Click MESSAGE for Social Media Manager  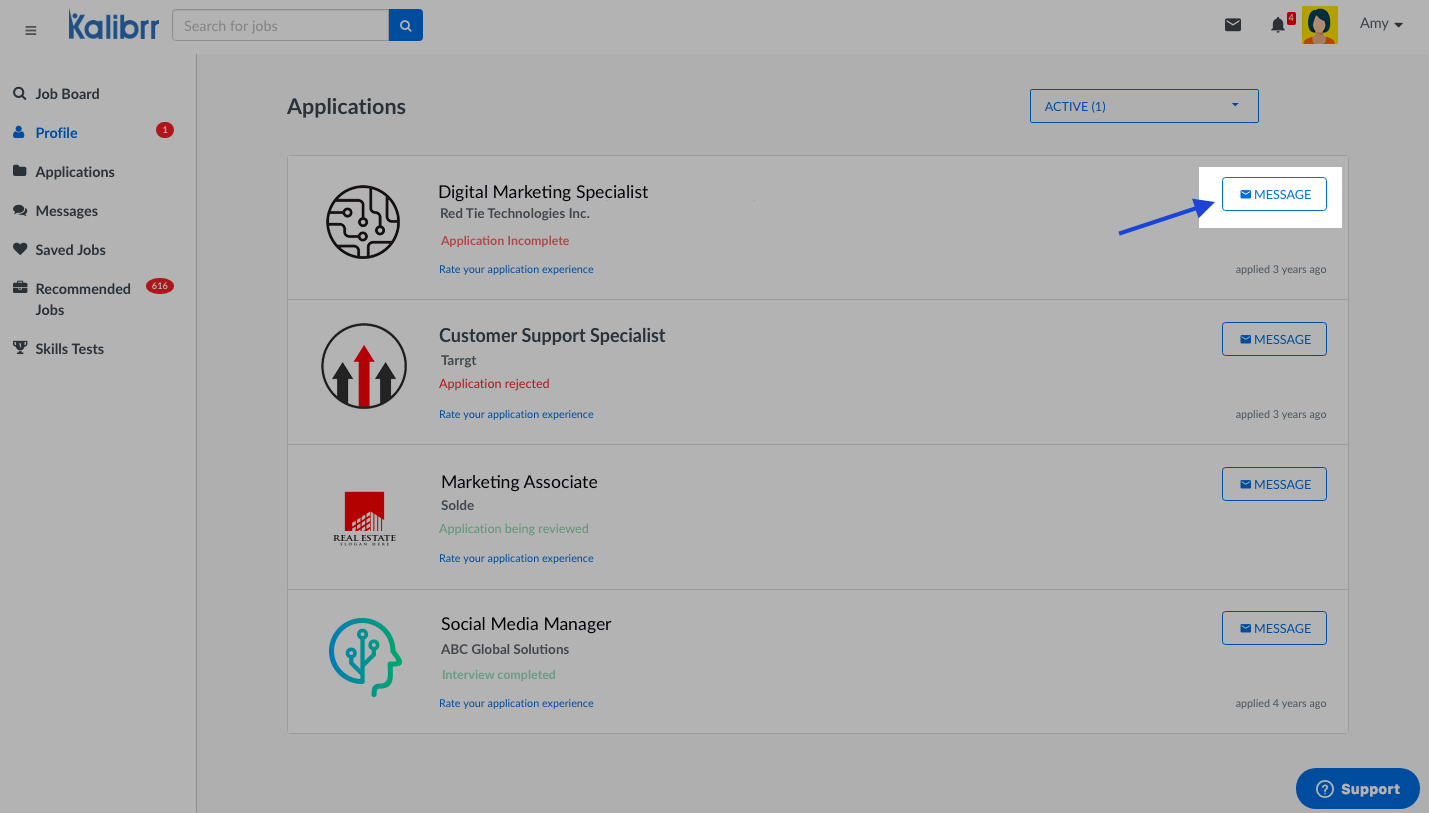point(1274,628)
